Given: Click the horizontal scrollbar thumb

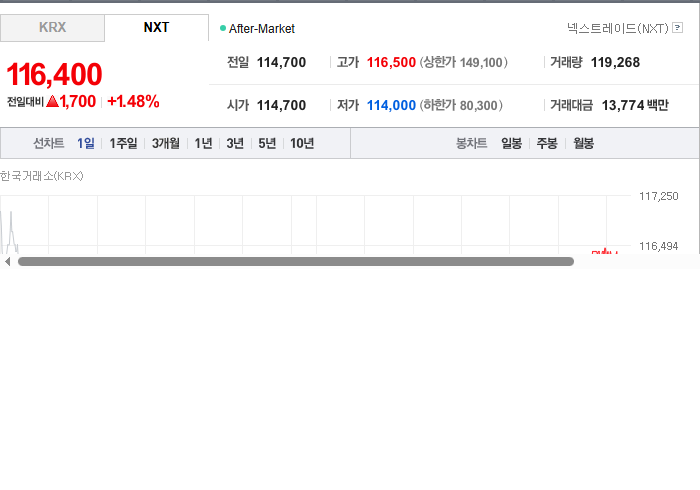Looking at the screenshot, I should pos(296,262).
